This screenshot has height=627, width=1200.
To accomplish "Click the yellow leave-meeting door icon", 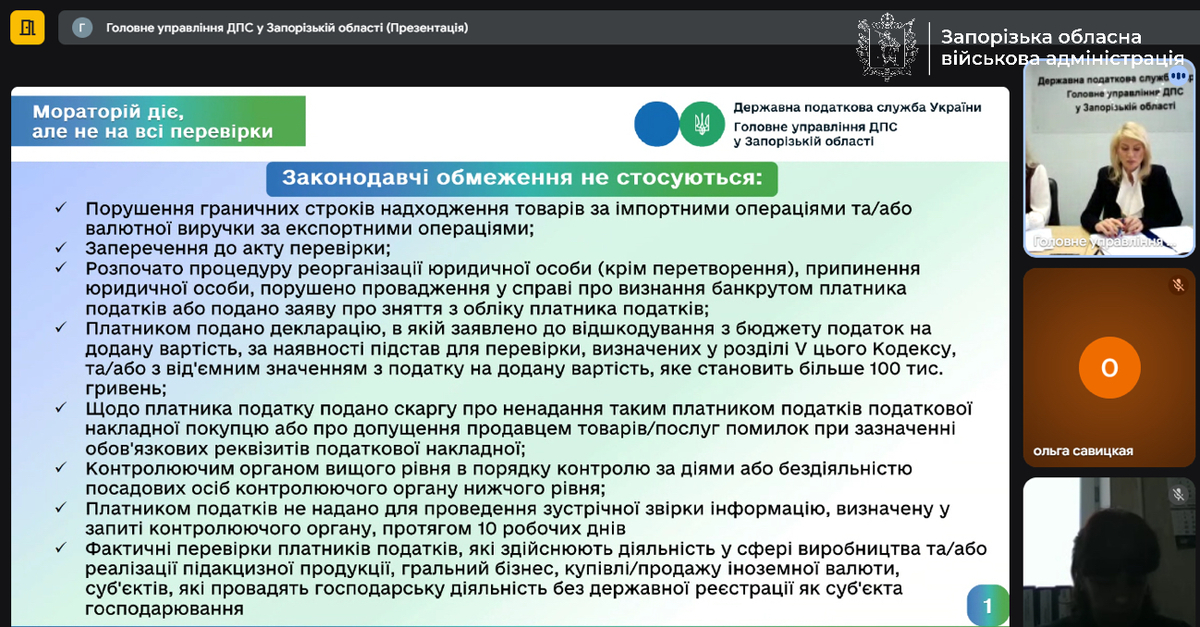I will click(27, 28).
